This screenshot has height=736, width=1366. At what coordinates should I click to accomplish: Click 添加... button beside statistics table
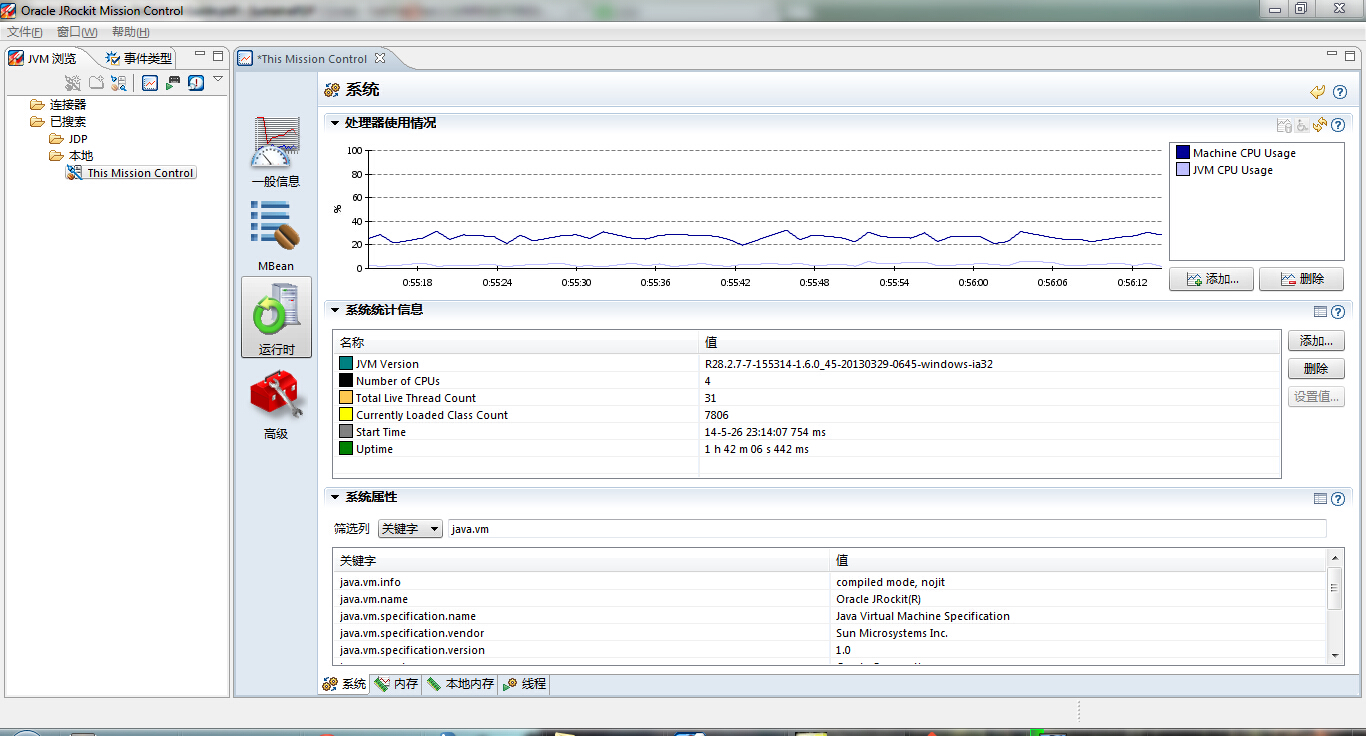(x=1316, y=341)
